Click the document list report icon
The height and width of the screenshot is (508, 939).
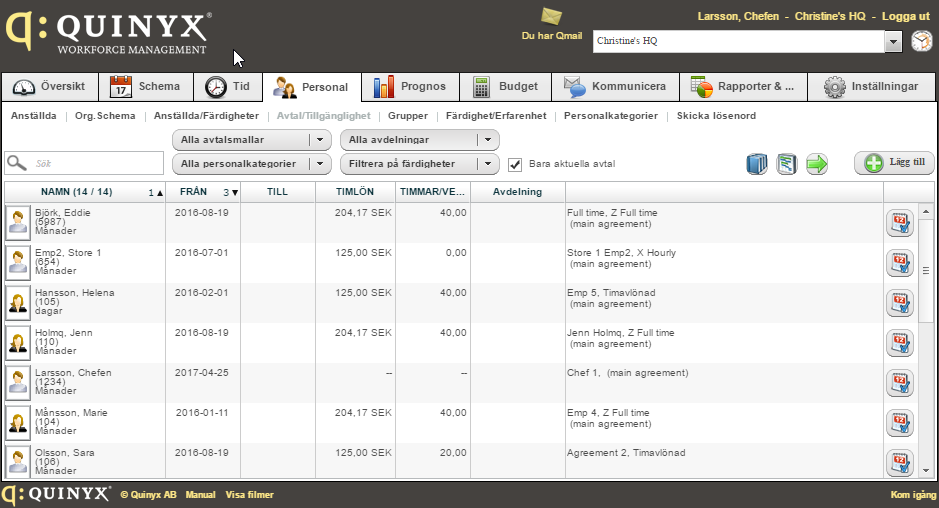coord(787,164)
